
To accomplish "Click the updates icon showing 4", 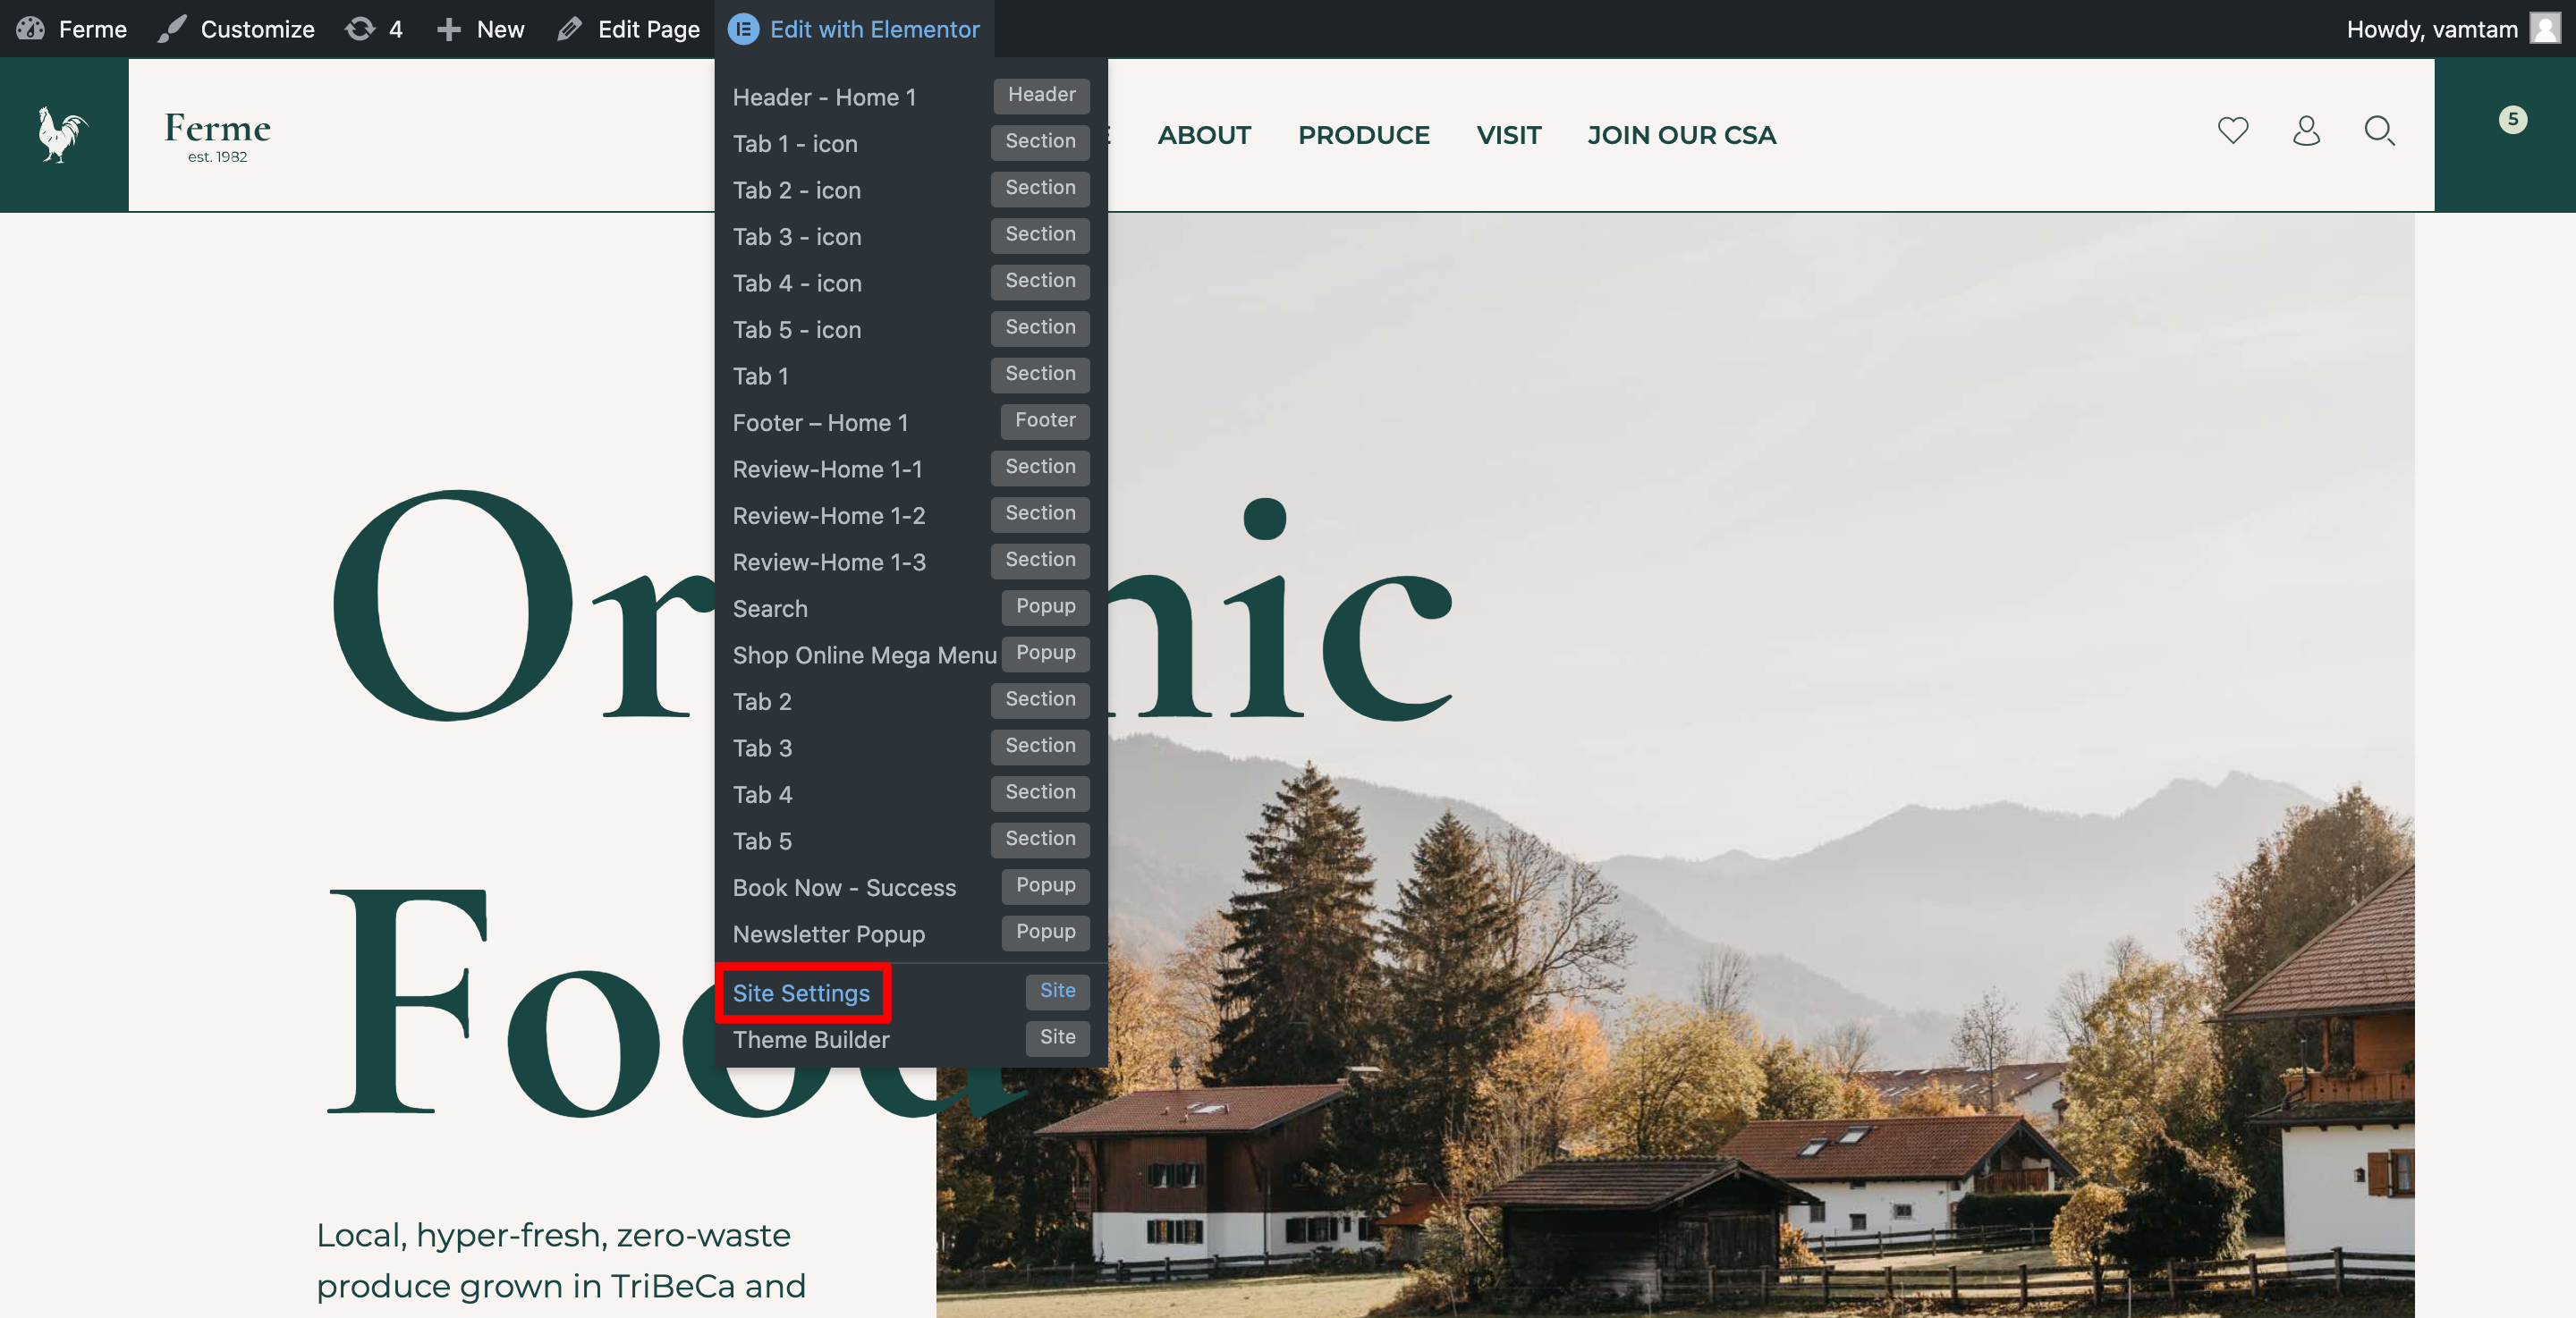I will point(374,29).
